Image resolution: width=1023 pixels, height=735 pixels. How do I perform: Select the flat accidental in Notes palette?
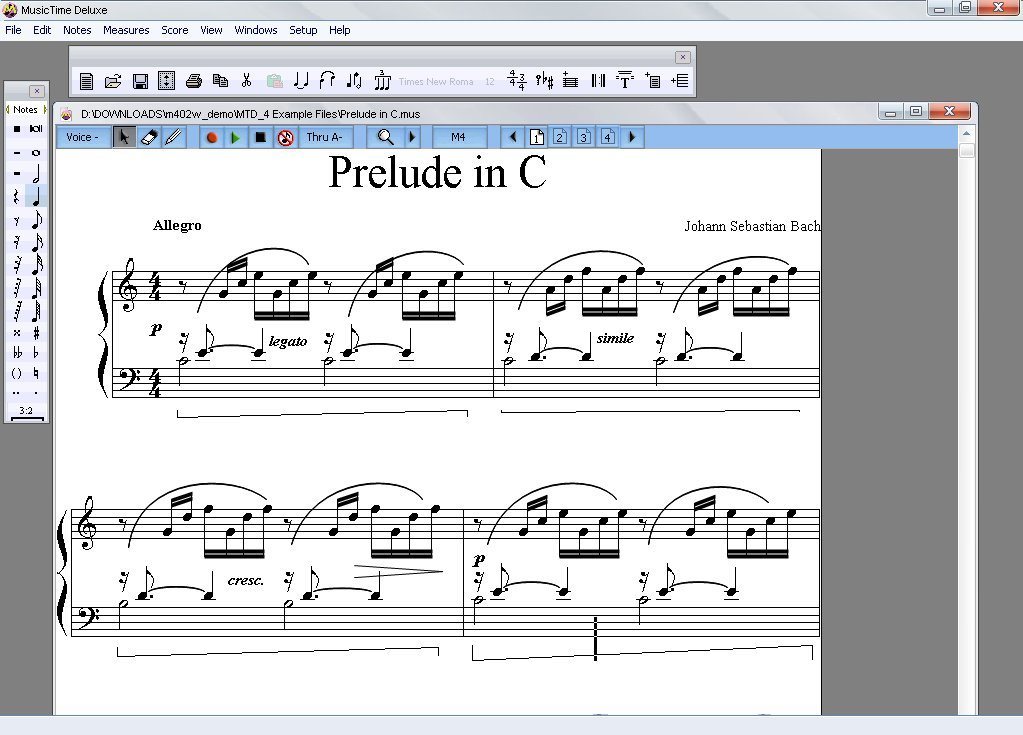[36, 353]
